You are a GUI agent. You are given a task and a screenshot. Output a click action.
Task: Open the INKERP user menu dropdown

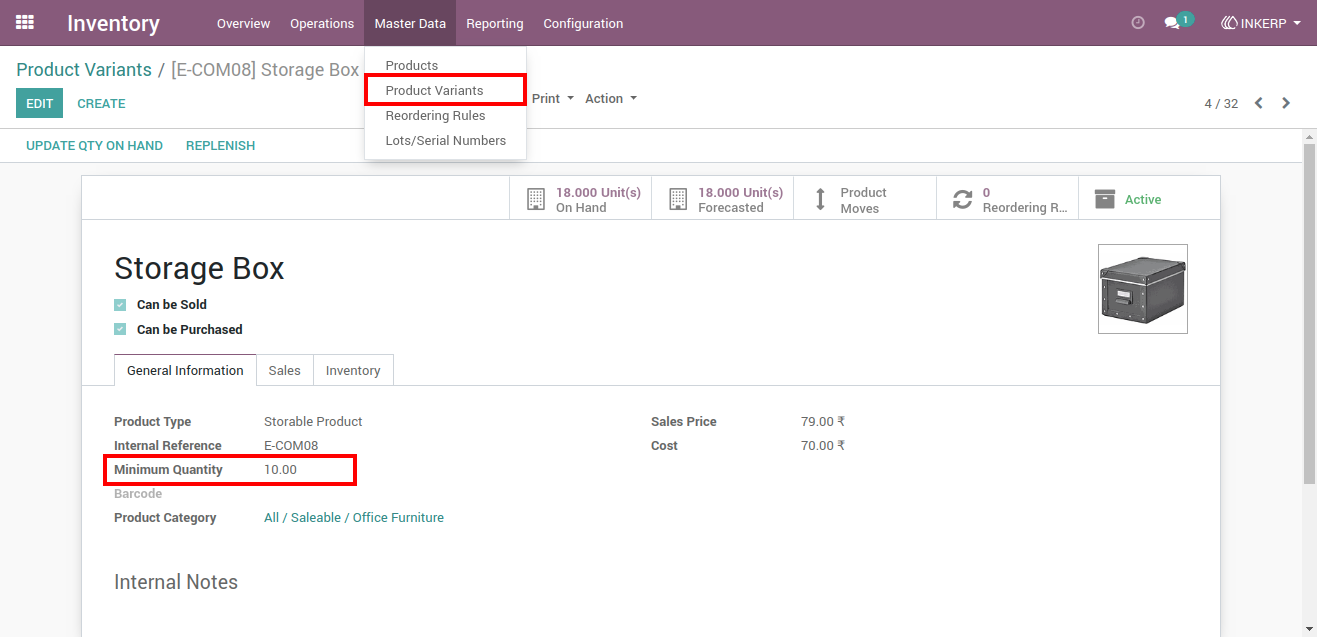pos(1261,23)
